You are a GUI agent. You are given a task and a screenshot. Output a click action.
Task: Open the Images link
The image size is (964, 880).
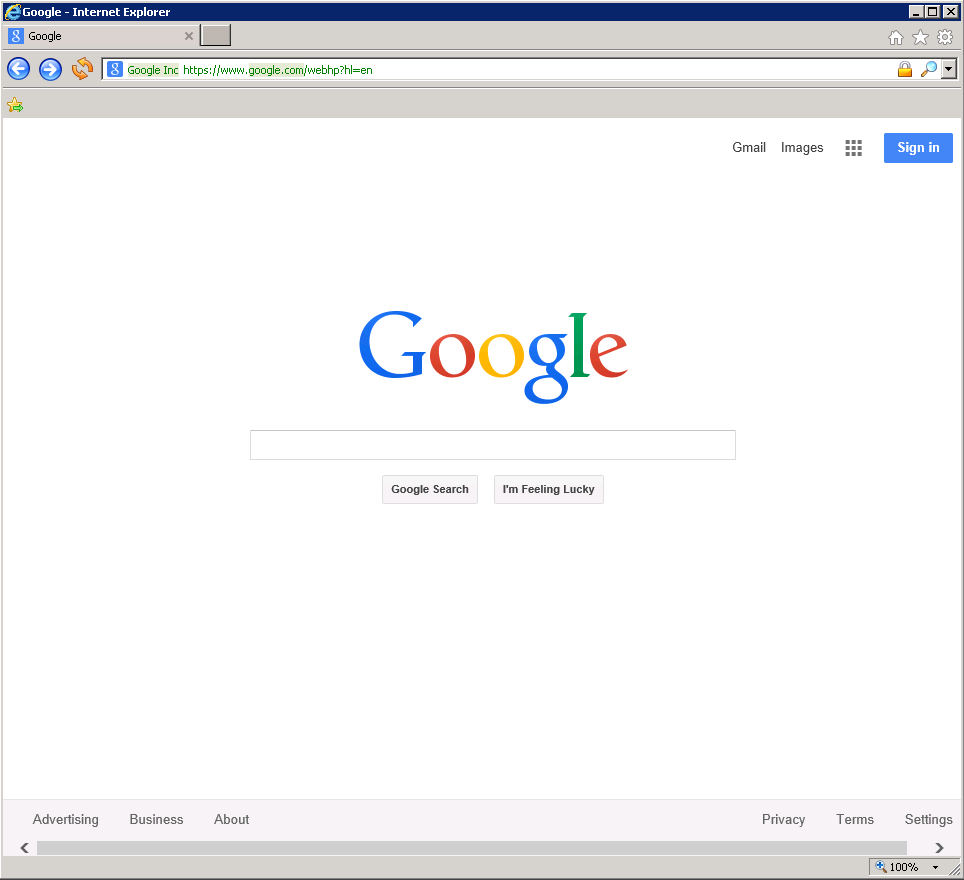click(x=802, y=148)
